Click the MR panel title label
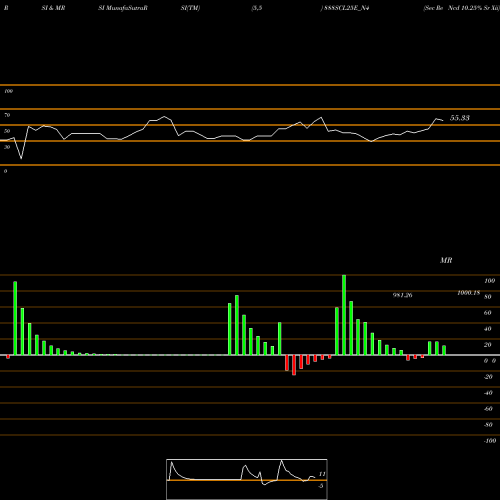 click(x=446, y=260)
